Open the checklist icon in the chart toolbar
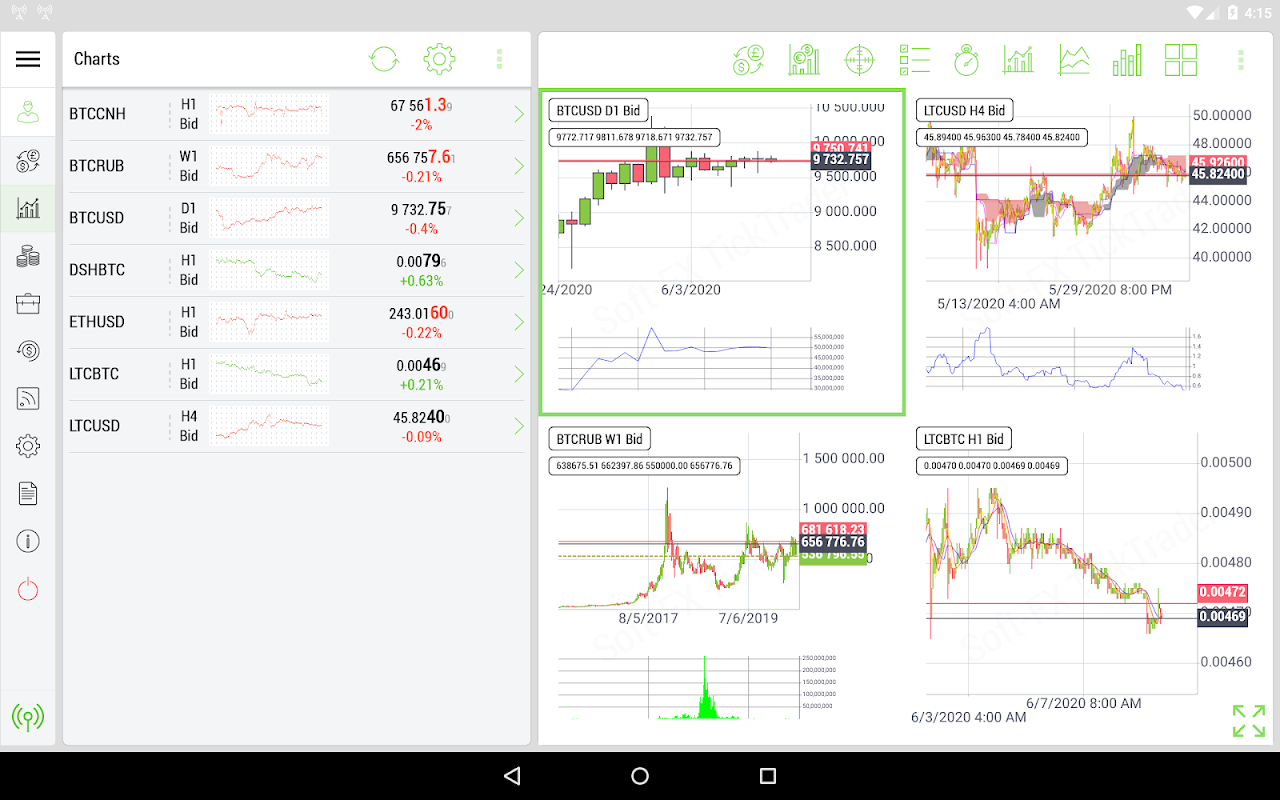 coord(914,59)
